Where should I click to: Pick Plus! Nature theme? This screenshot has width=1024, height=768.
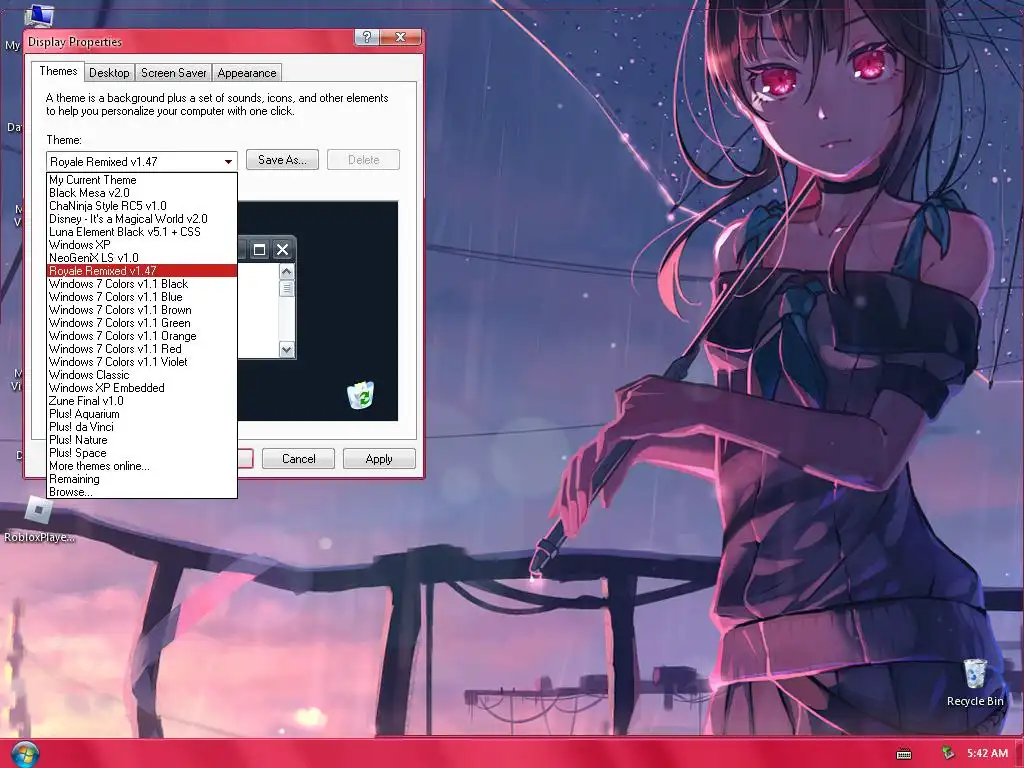142,440
